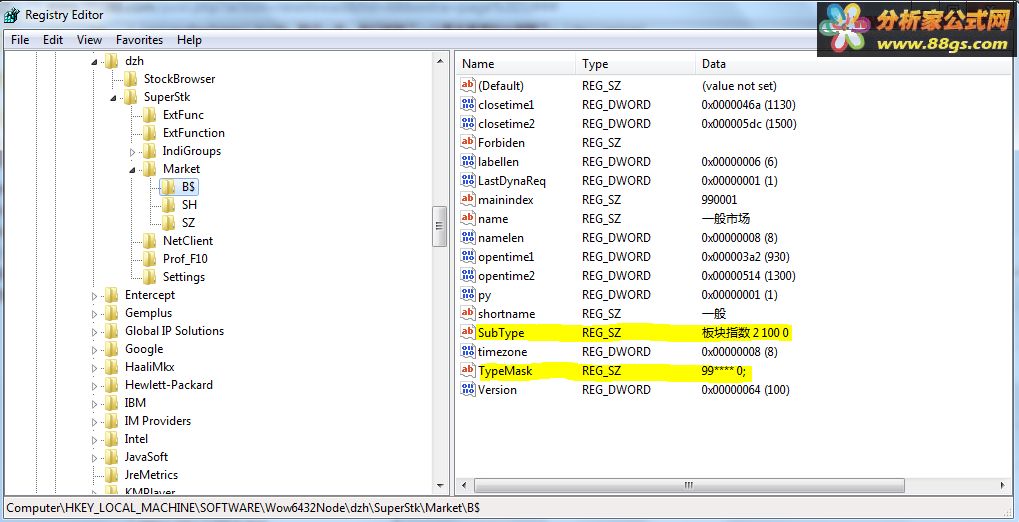
Task: Click the closetime1 DWORD value icon
Action: tap(467, 104)
